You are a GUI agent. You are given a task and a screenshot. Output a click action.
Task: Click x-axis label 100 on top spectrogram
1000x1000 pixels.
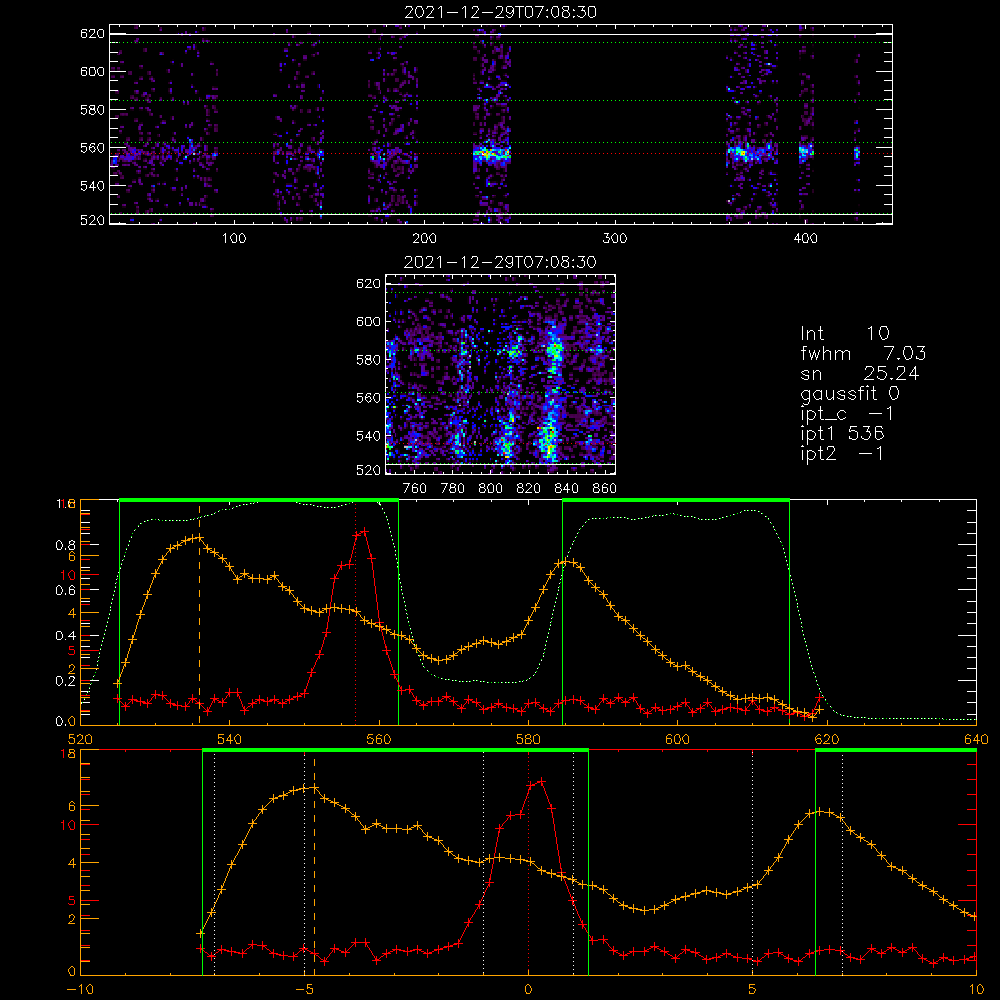click(234, 239)
